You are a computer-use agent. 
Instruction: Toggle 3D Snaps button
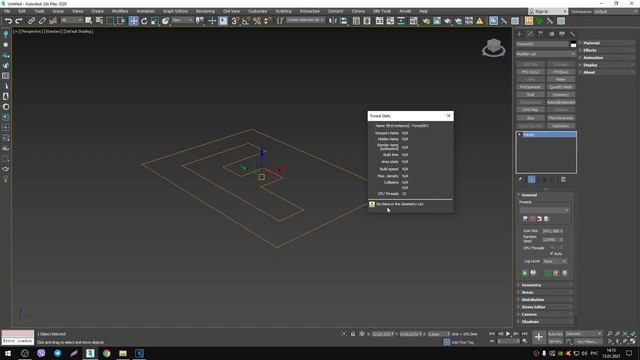(235, 21)
